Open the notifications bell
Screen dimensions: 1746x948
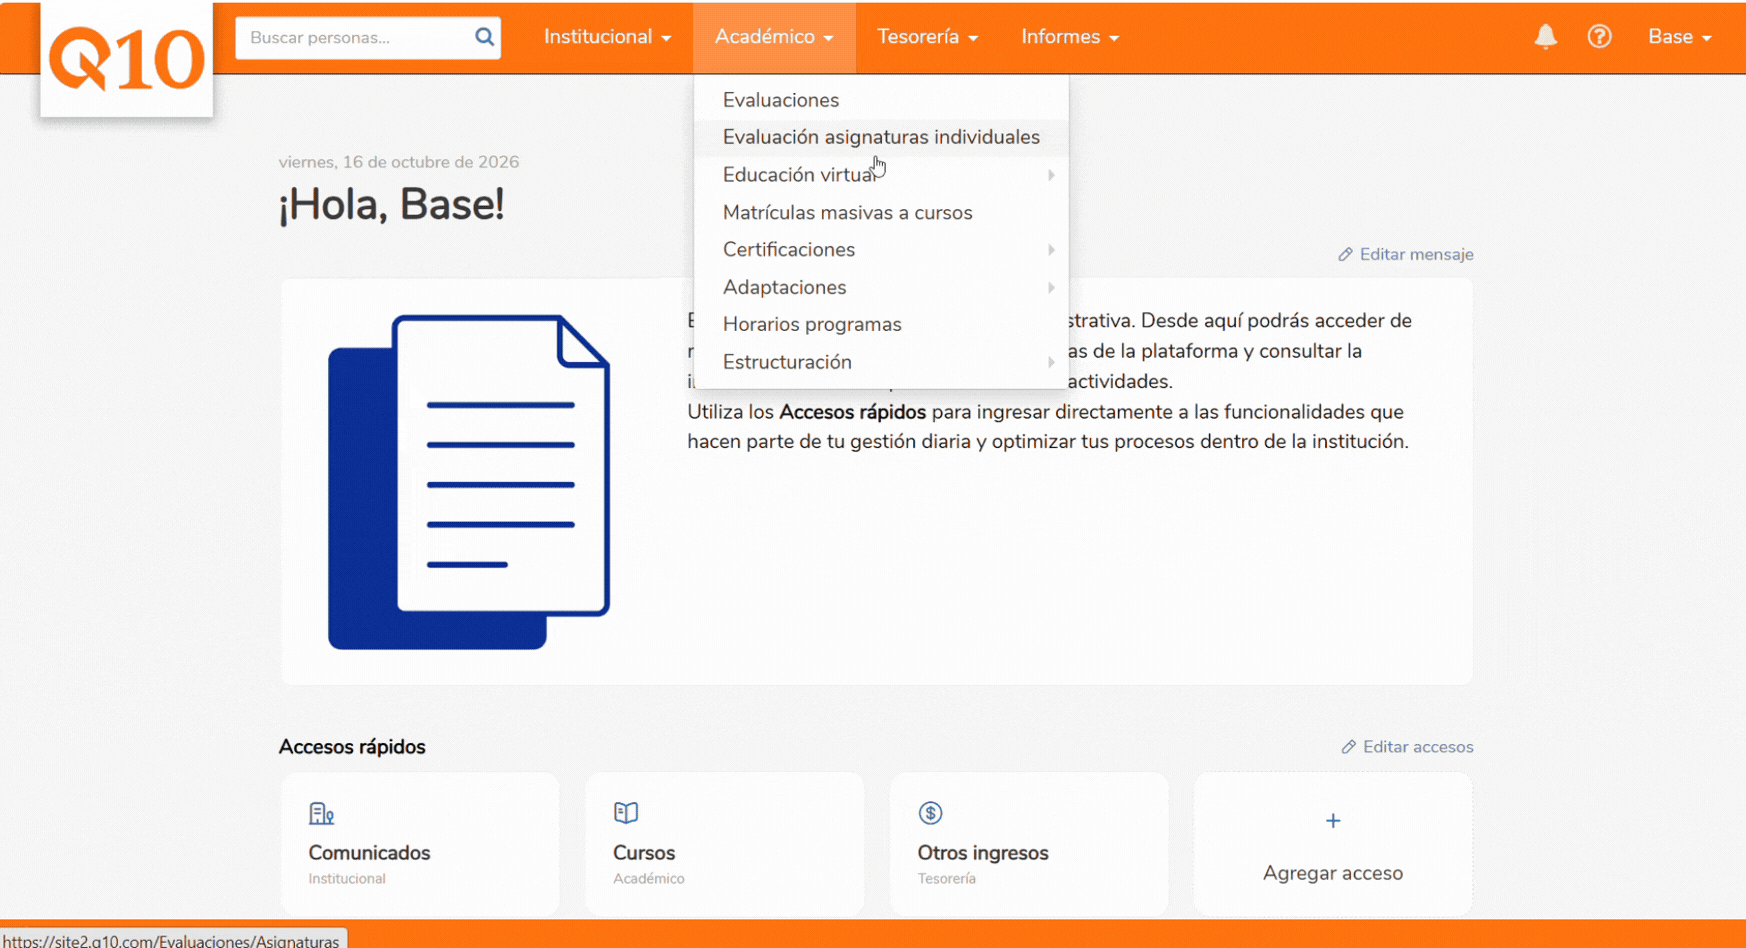tap(1545, 37)
